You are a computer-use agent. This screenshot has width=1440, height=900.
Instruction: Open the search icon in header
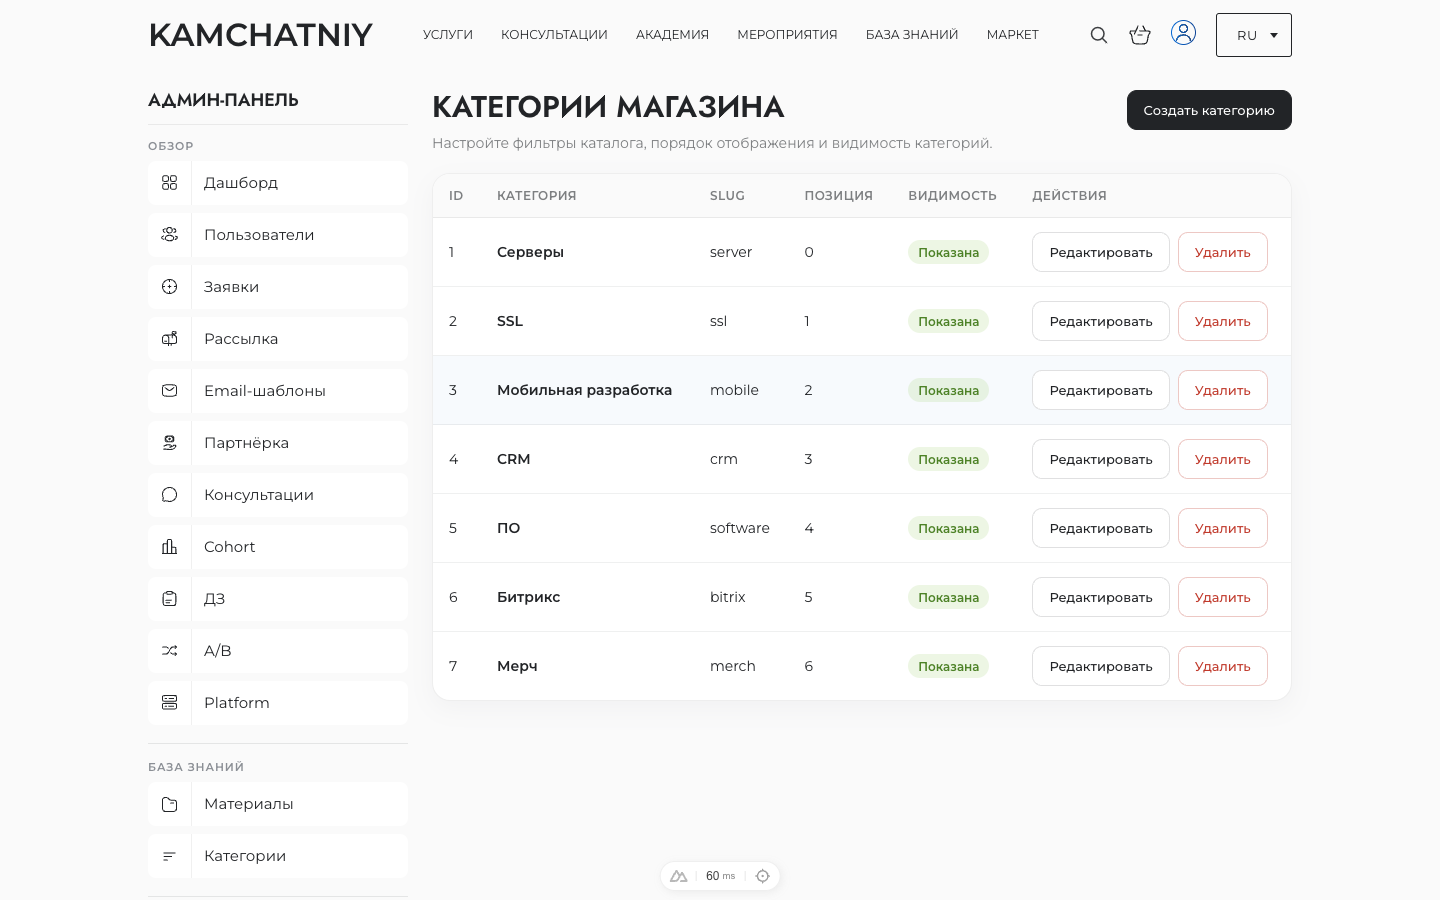click(1099, 35)
